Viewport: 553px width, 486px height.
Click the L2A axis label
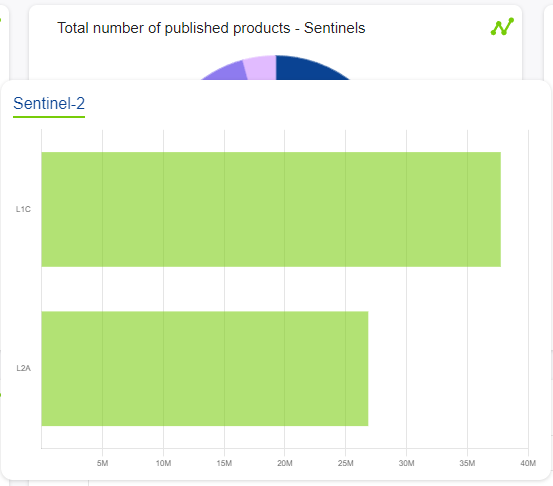[x=24, y=368]
